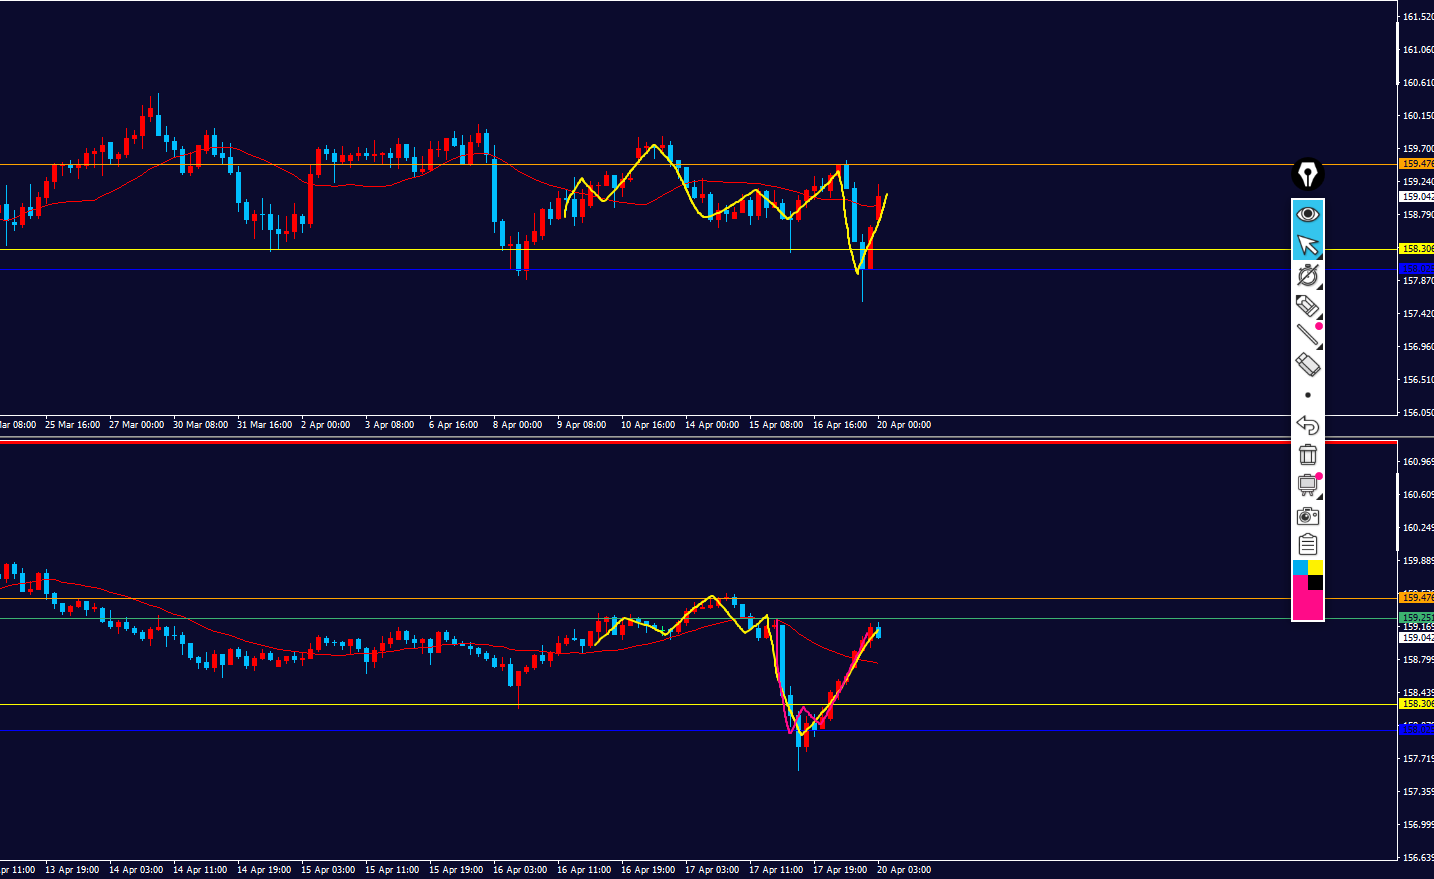The image size is (1434, 879).
Task: Click the brush size dot
Action: click(1307, 395)
